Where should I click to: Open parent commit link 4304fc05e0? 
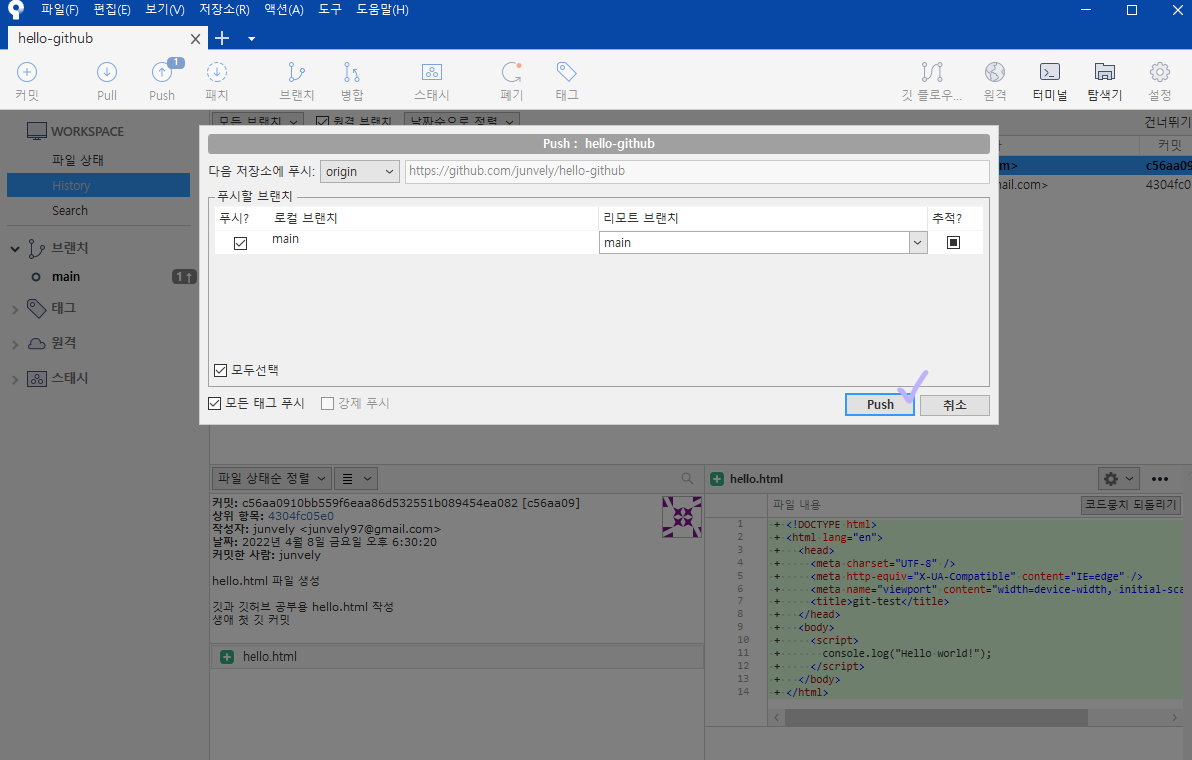301,516
